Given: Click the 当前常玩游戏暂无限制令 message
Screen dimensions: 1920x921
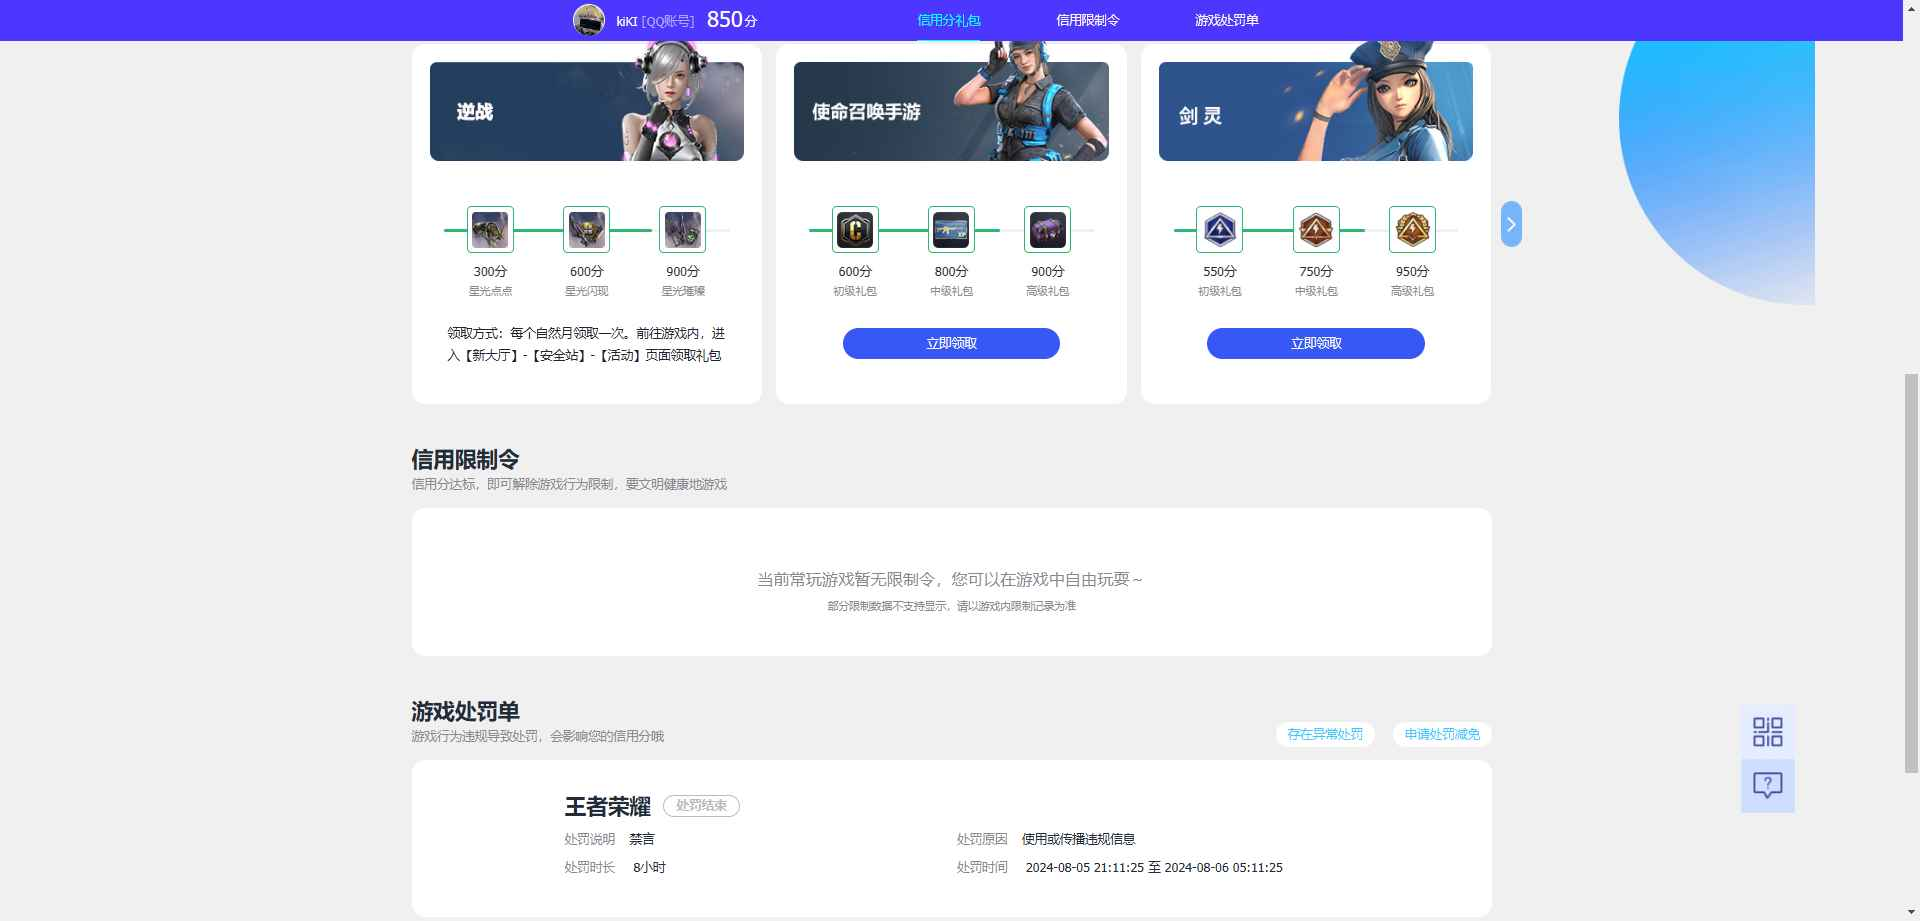Looking at the screenshot, I should click(951, 579).
